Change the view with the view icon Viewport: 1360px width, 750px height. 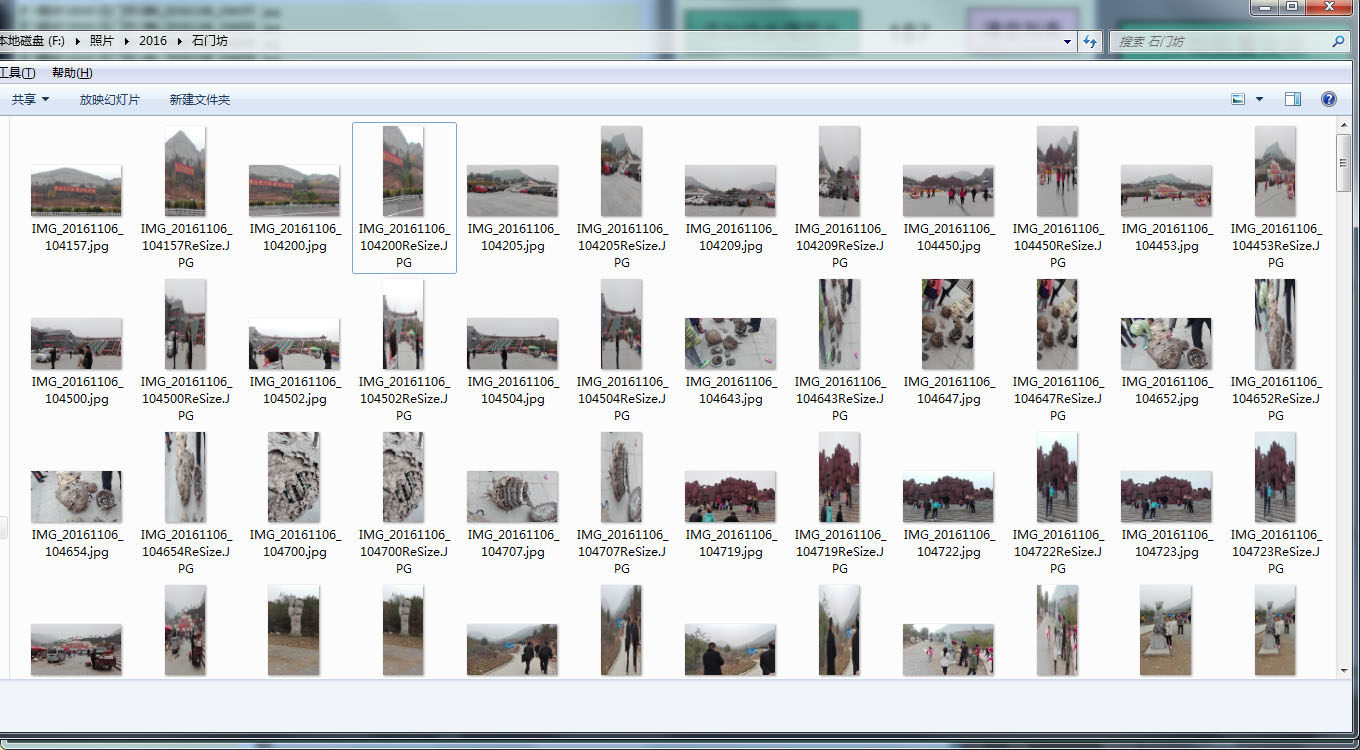coord(1238,99)
